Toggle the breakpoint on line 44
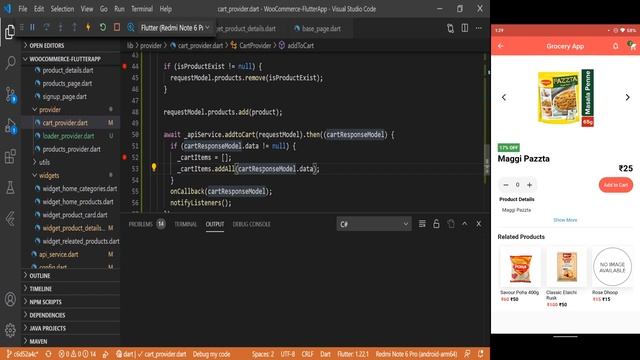The height and width of the screenshot is (360, 640). (x=124, y=66)
